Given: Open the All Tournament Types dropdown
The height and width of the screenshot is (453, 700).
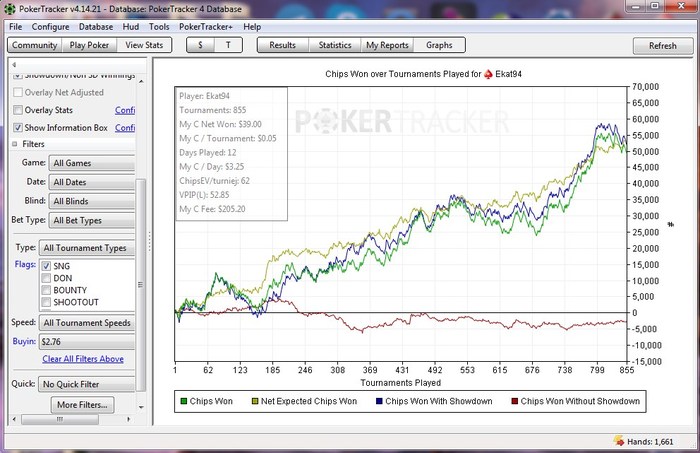Looking at the screenshot, I should (x=87, y=248).
